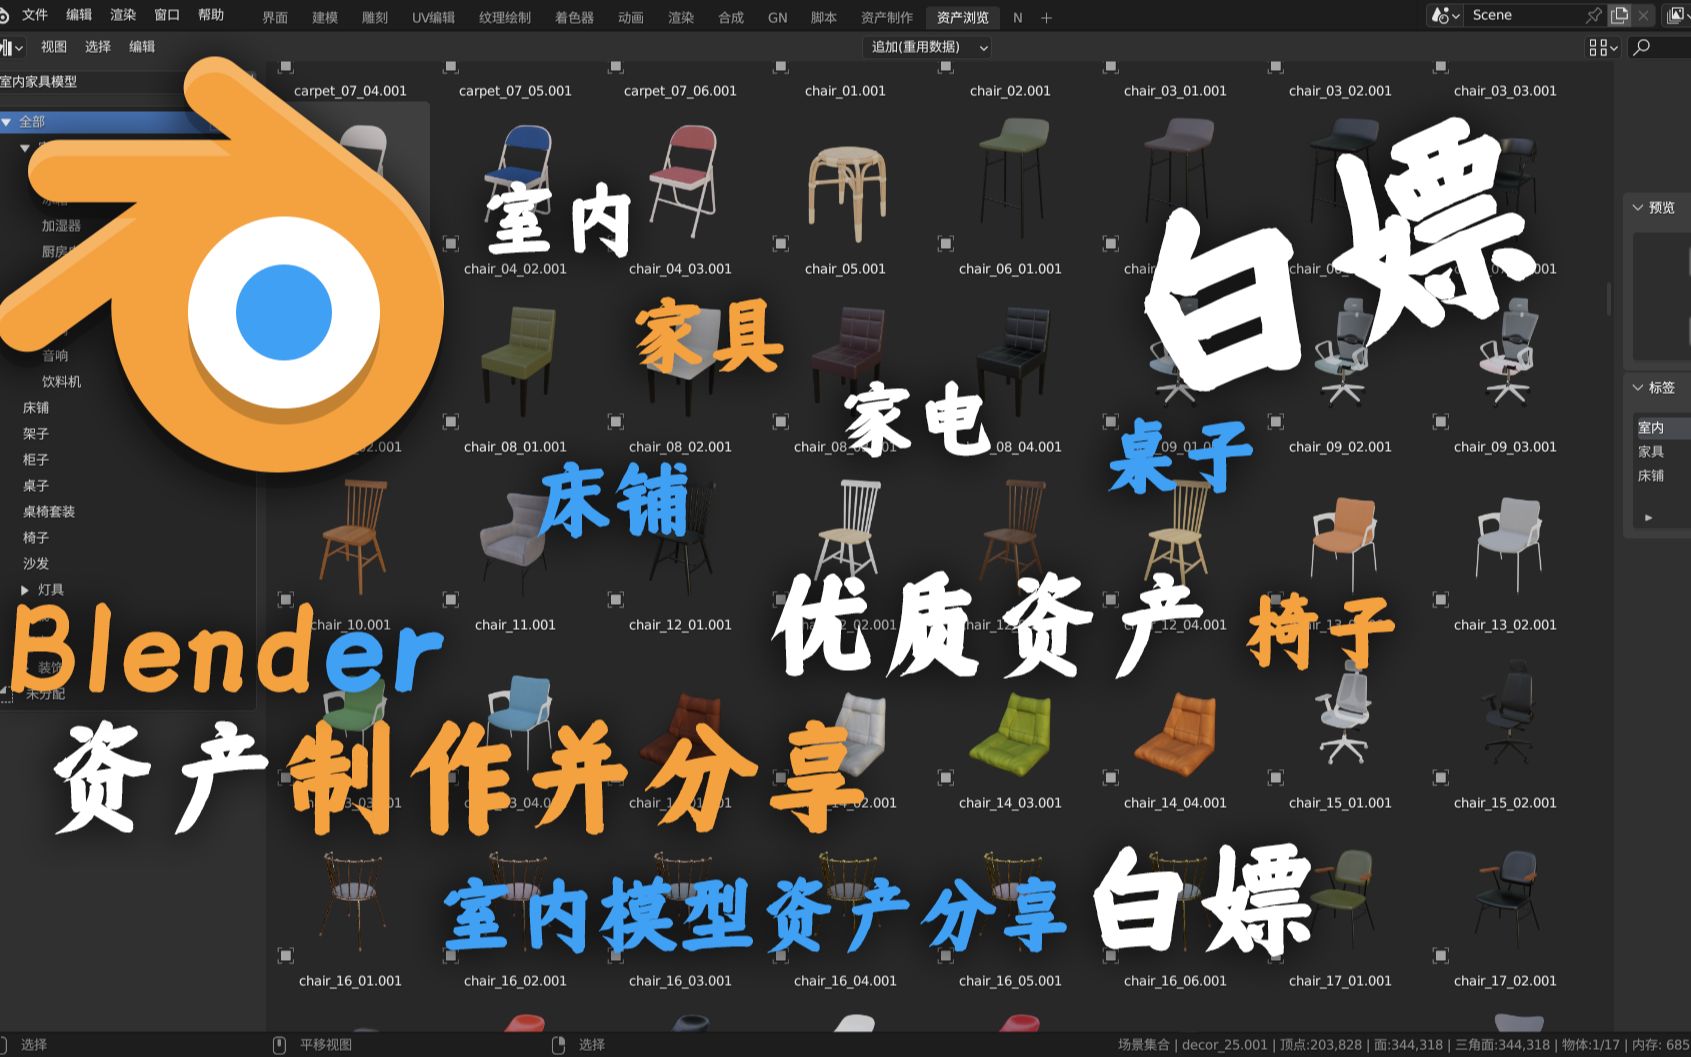
Task: Switch to the 建模 workspace tab
Action: coord(325,17)
